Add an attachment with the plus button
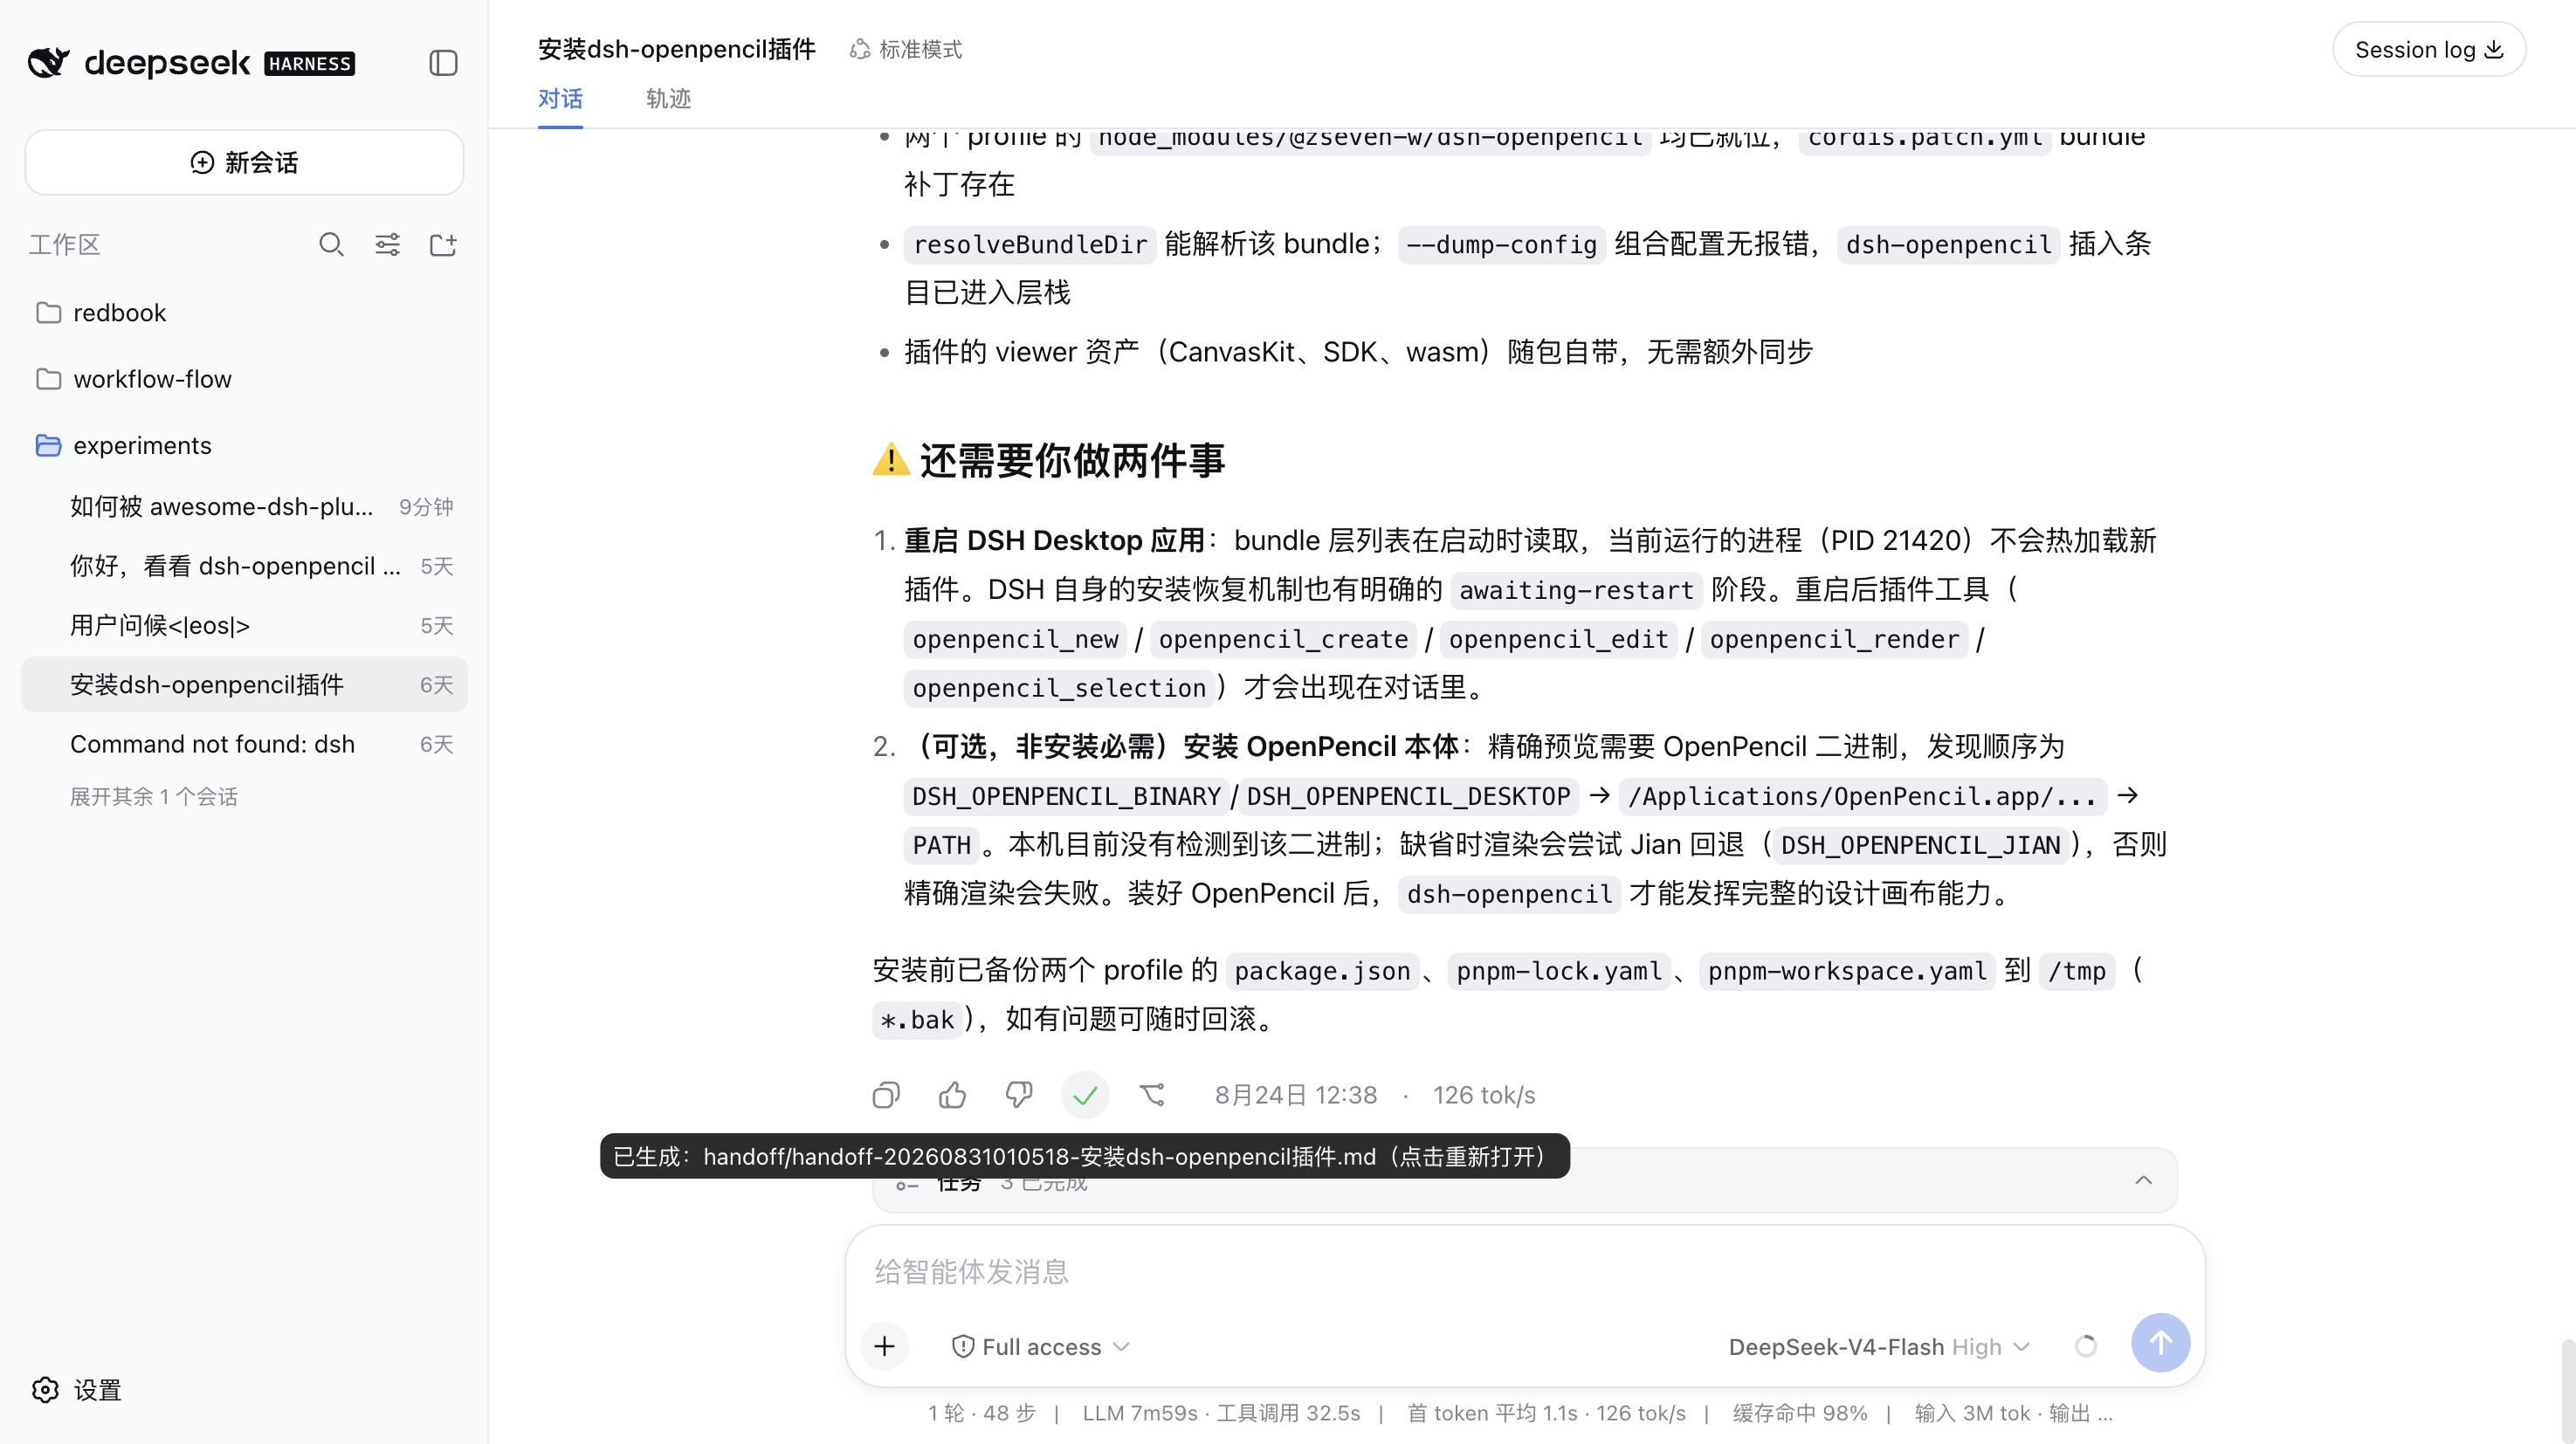The width and height of the screenshot is (2576, 1444). [884, 1346]
